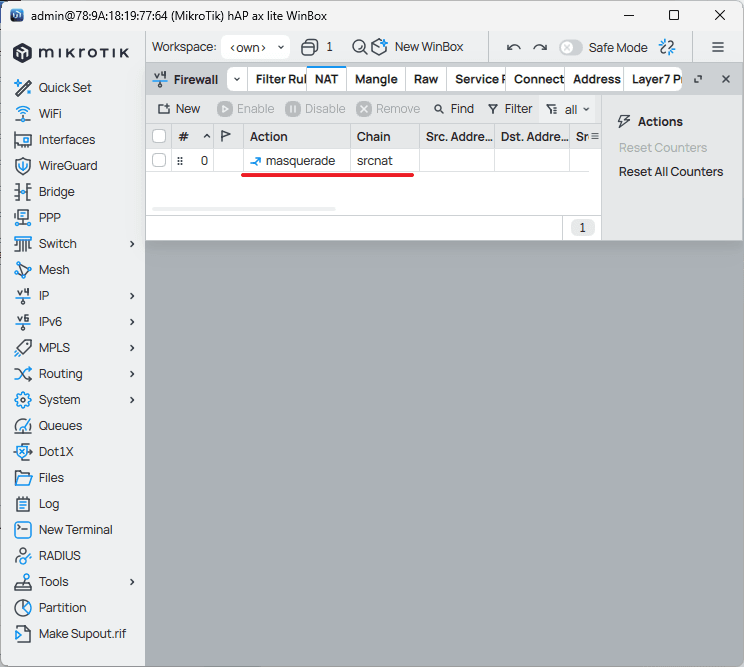744x667 pixels.
Task: Check the masquerade rule row checkbox
Action: (159, 160)
